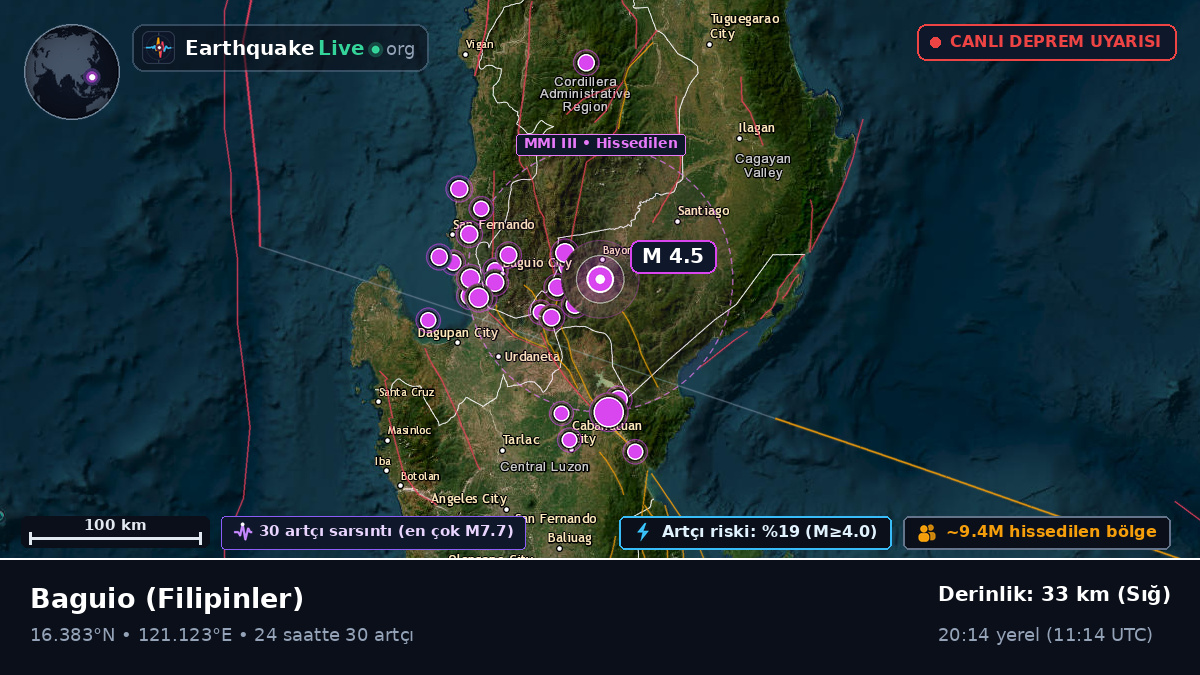
Task: Click the Angeles City map label
Action: 469,499
